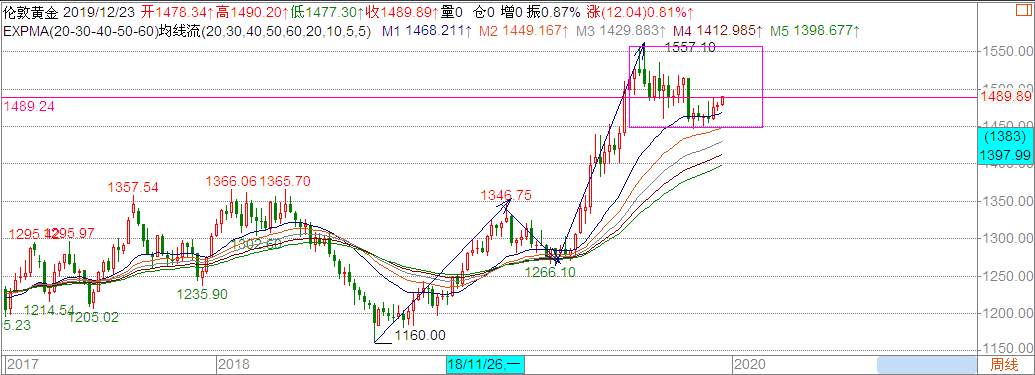Click the 收1489.89 closing price in header

(402, 13)
